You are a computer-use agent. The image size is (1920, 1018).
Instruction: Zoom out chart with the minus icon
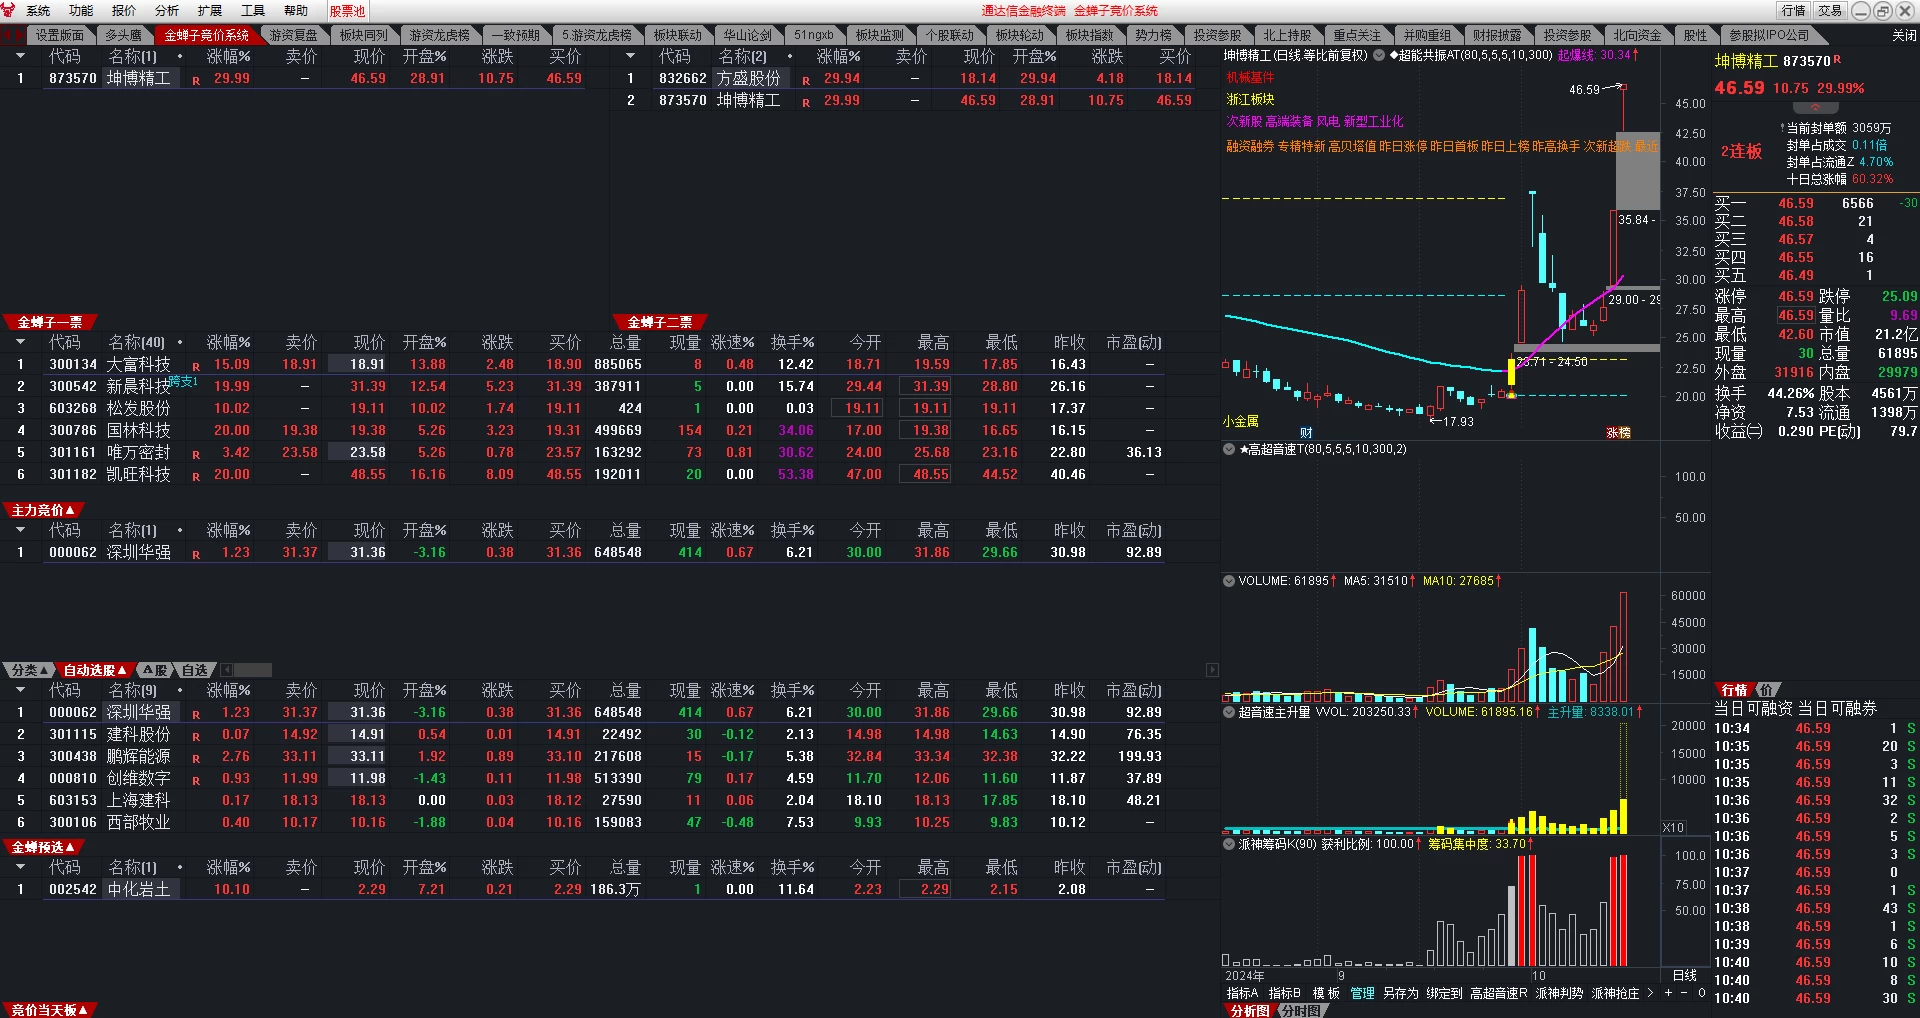point(1684,993)
